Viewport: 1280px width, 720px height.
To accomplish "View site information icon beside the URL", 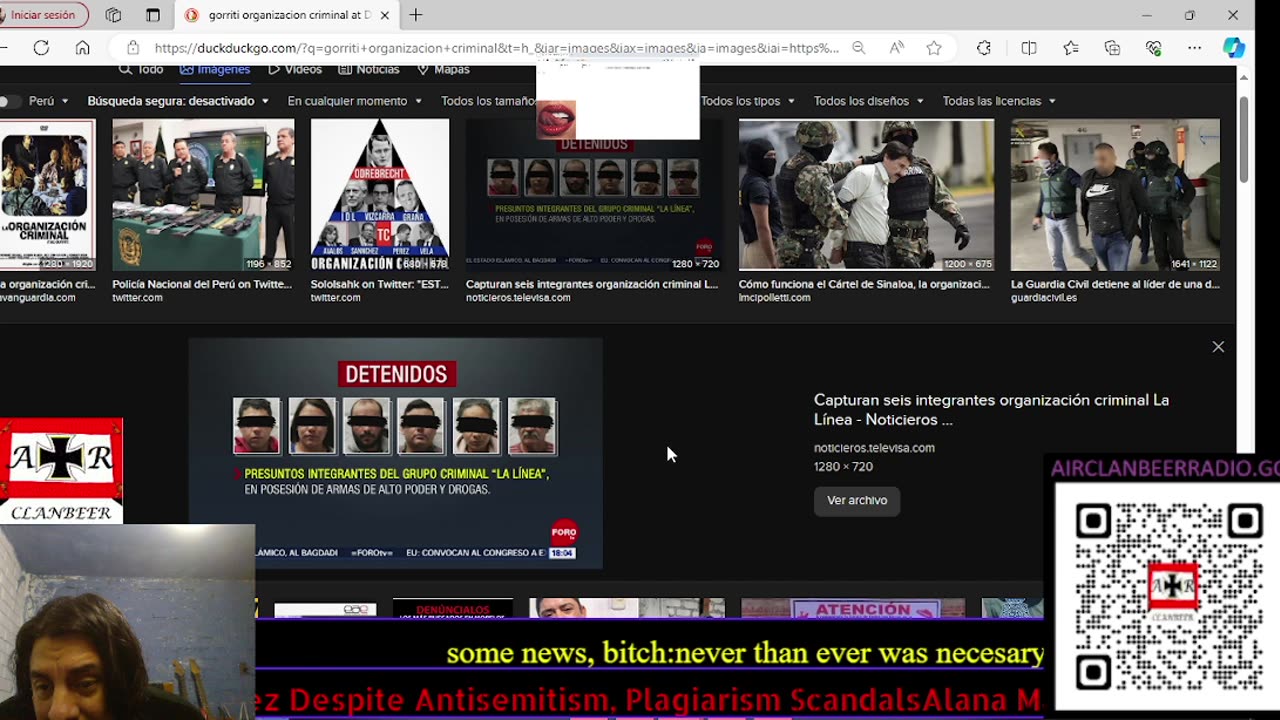I will point(132,48).
